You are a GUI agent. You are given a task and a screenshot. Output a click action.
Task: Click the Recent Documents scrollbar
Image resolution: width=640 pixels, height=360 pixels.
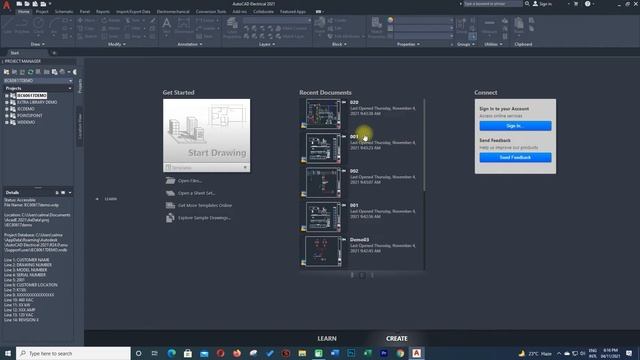coord(424,145)
